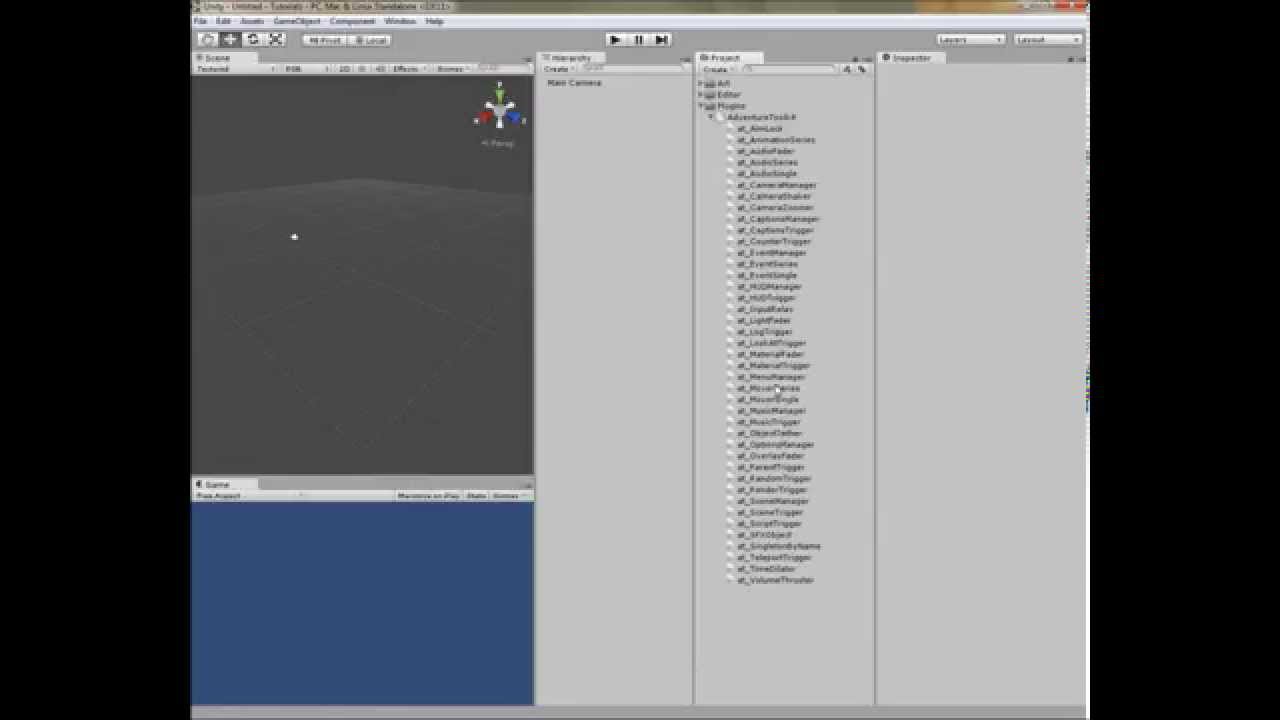
Task: Collapse the AdventureToolkit folder
Action: click(711, 117)
